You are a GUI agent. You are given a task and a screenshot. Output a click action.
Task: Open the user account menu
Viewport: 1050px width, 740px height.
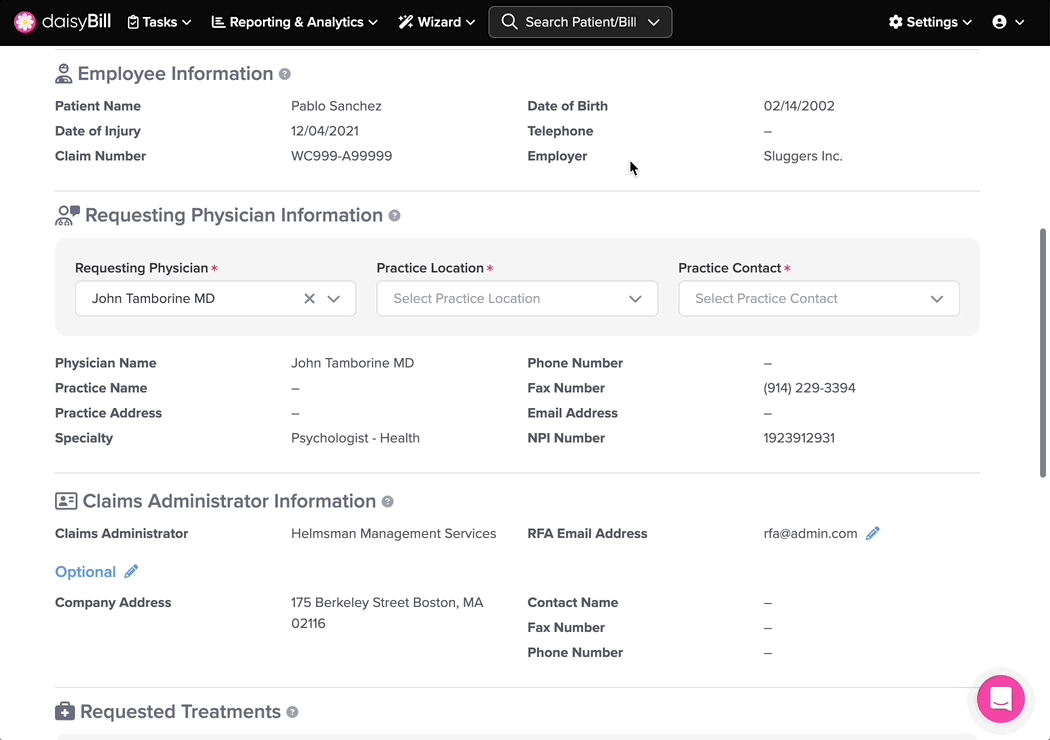[x=1008, y=22]
